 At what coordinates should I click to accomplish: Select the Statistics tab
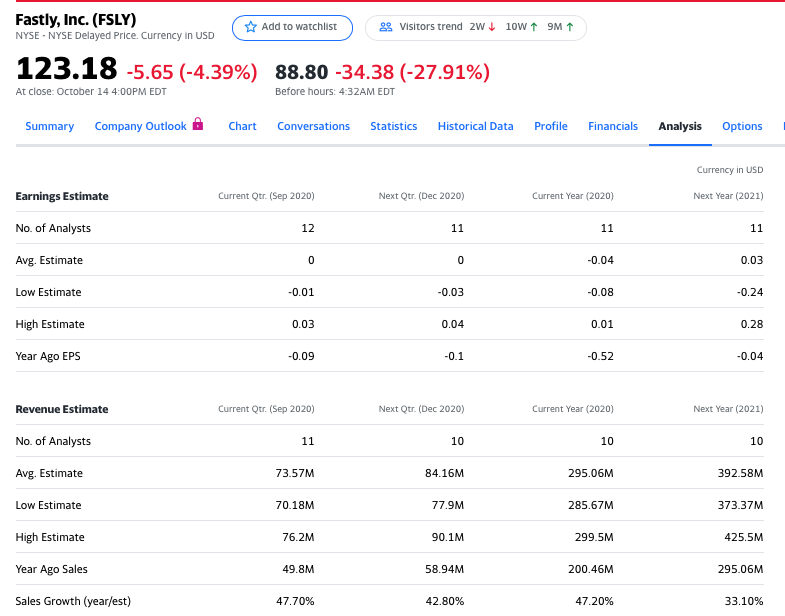pos(394,126)
